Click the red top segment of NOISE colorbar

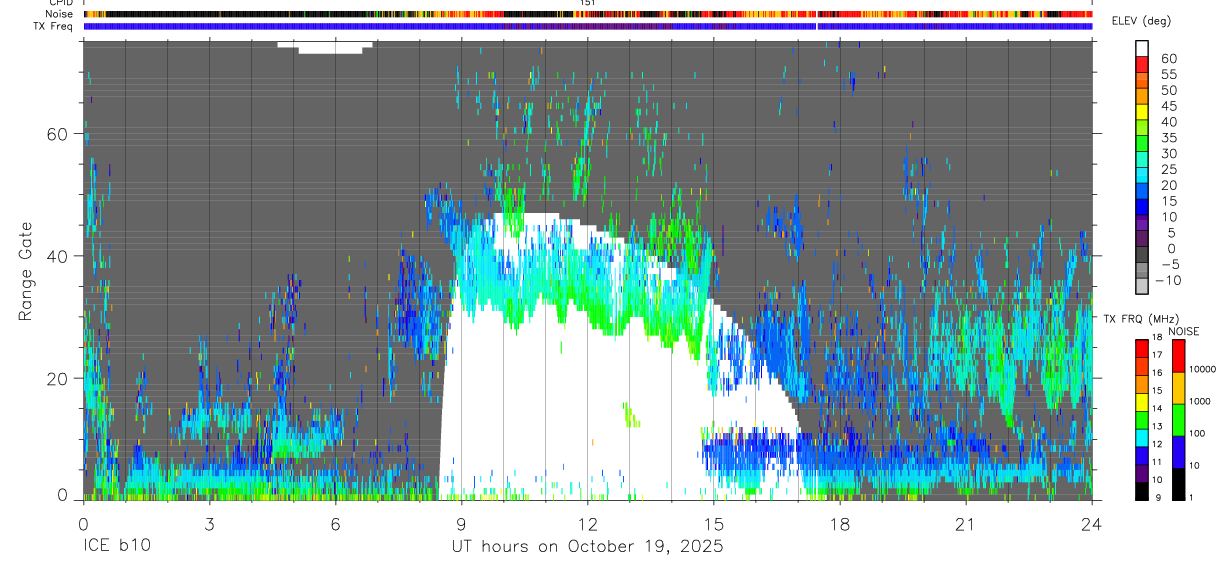1178,356
